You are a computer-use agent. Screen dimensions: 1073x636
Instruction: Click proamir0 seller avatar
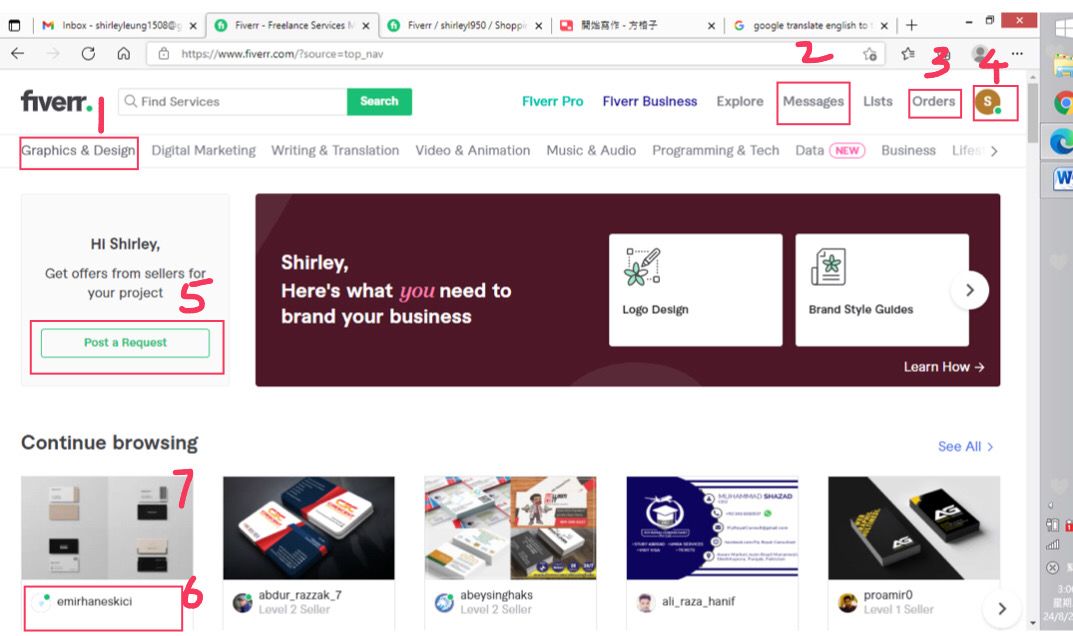[x=847, y=602]
